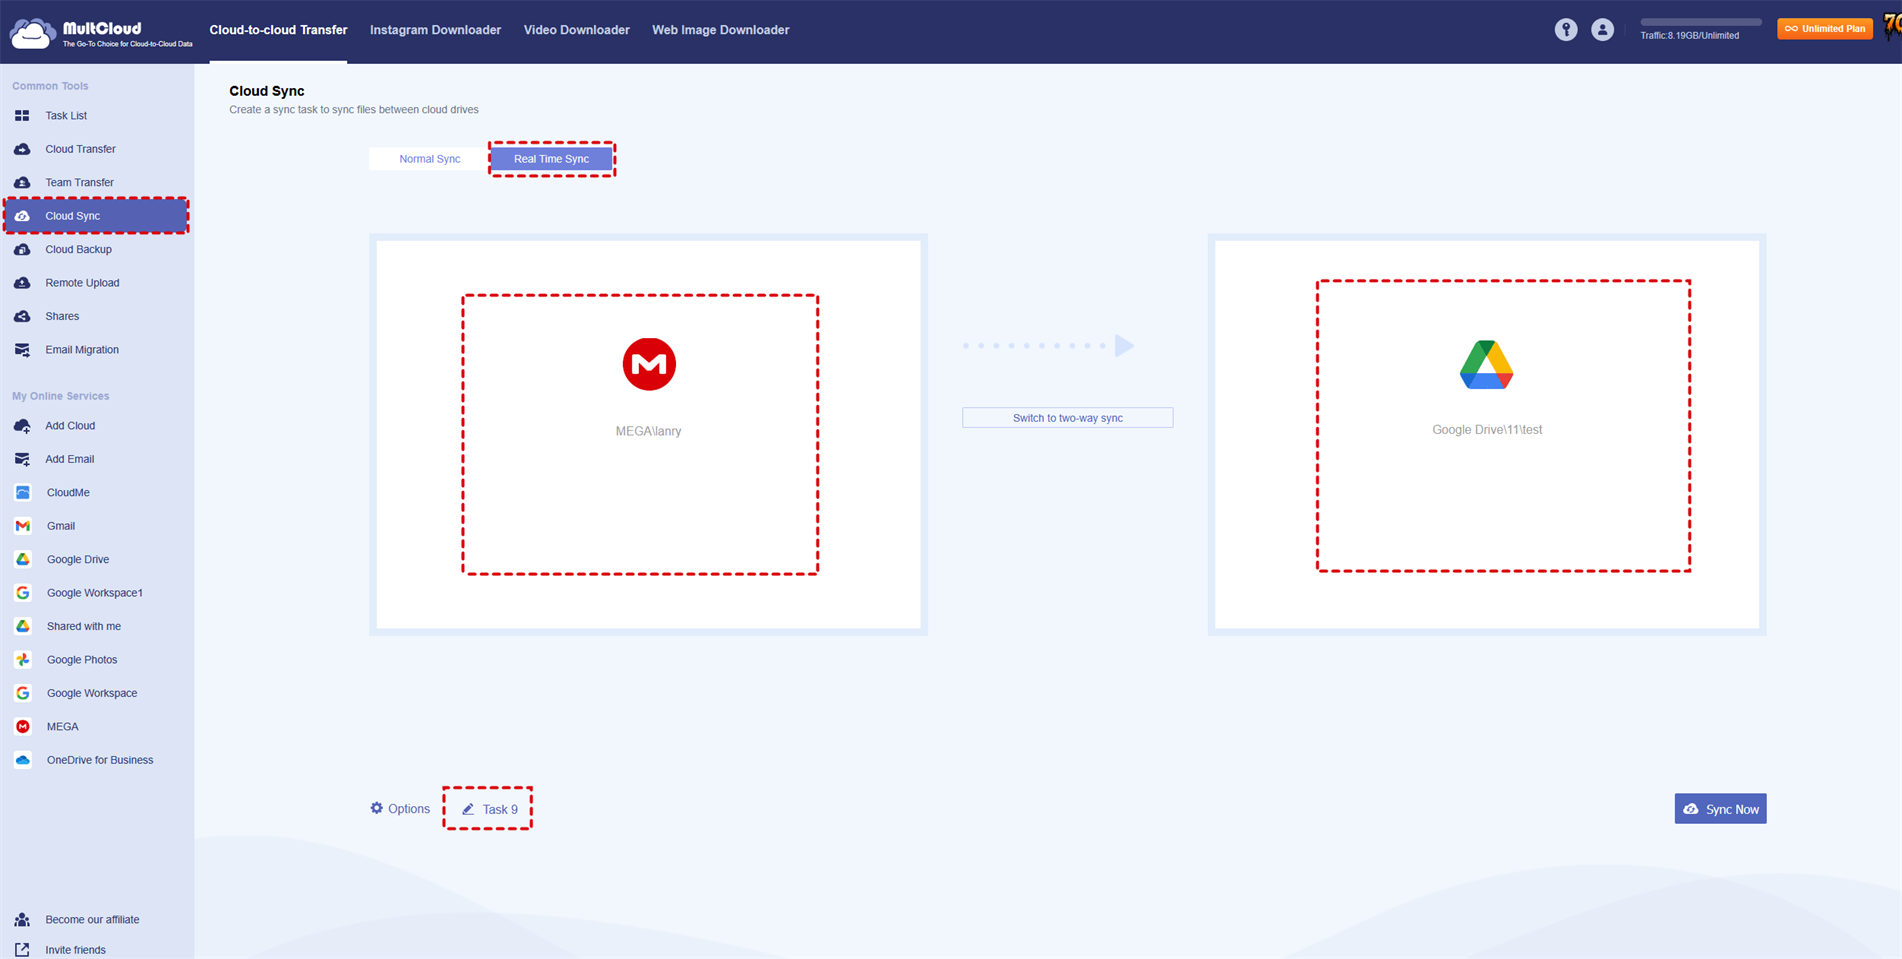Click the Team Transfer sidebar icon
This screenshot has height=959, width=1902.
point(22,183)
